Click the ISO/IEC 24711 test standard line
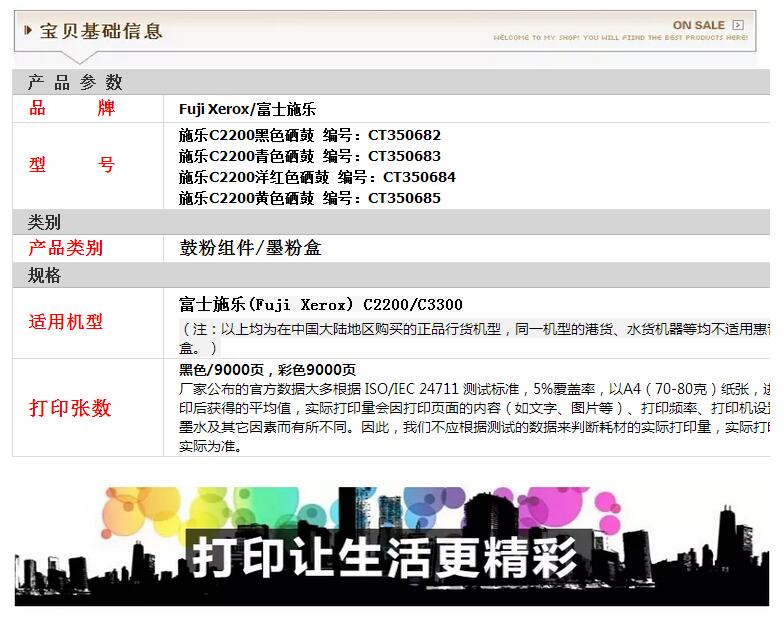Viewport: 784px width, 617px height. coord(474,389)
